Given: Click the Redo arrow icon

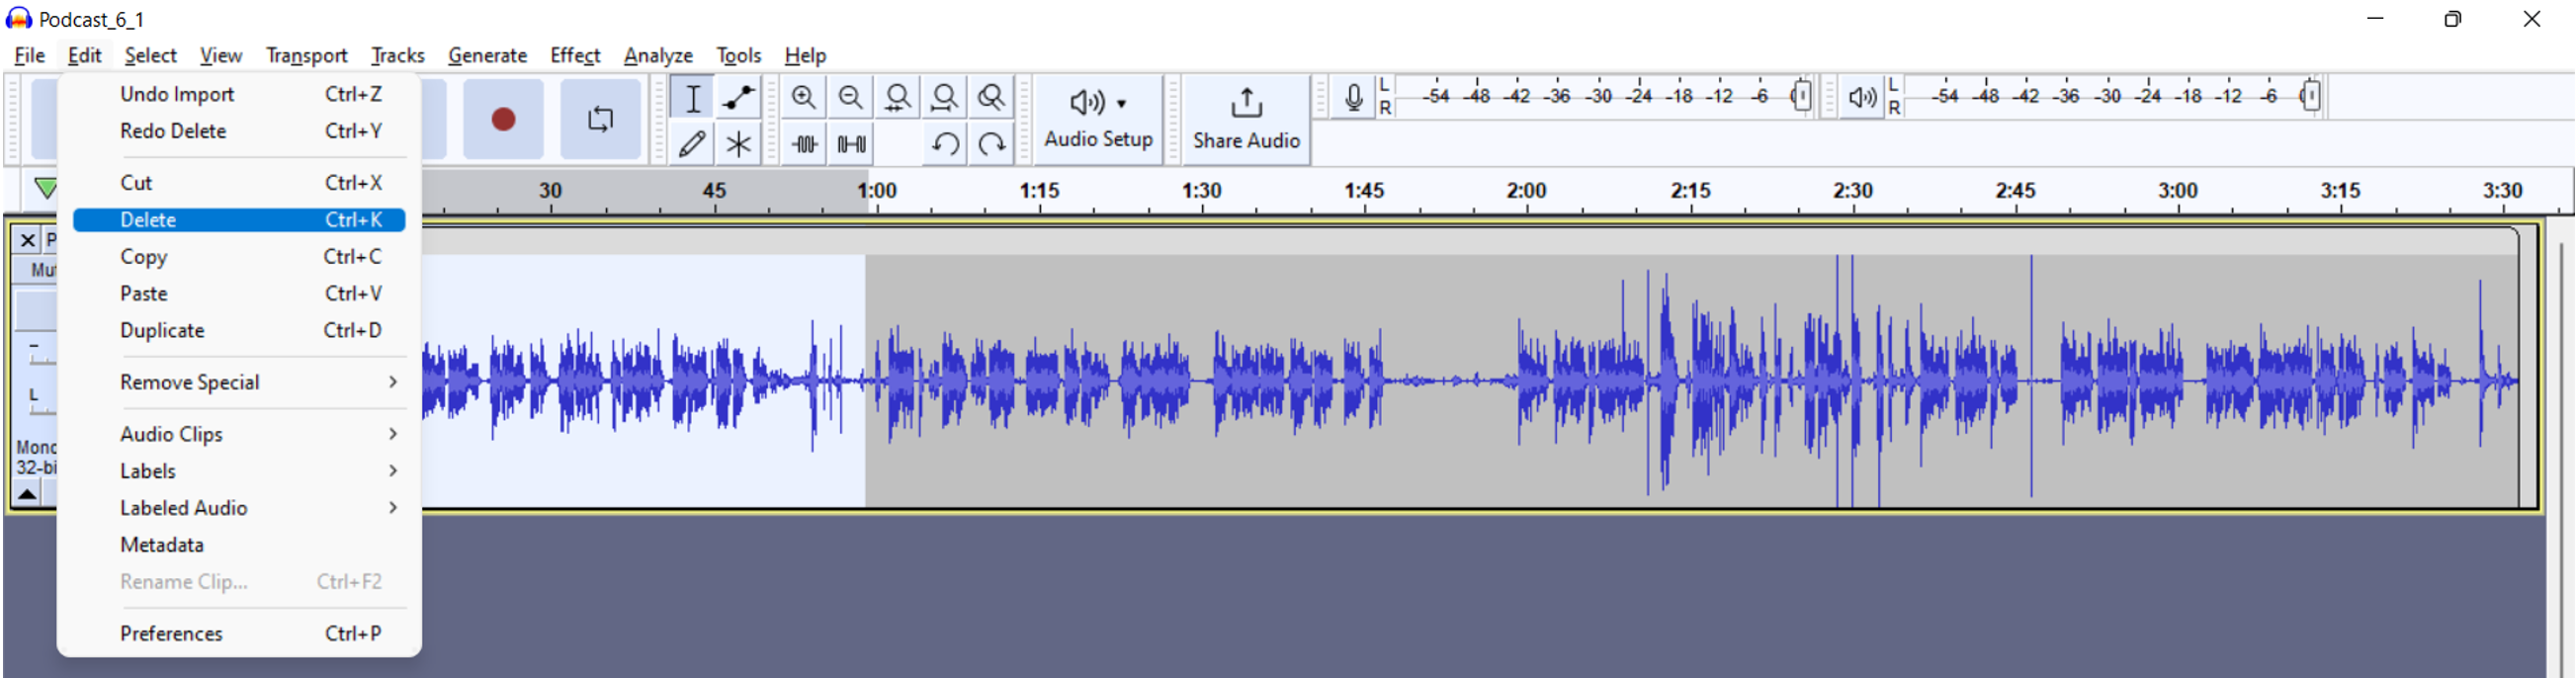Looking at the screenshot, I should [x=991, y=144].
